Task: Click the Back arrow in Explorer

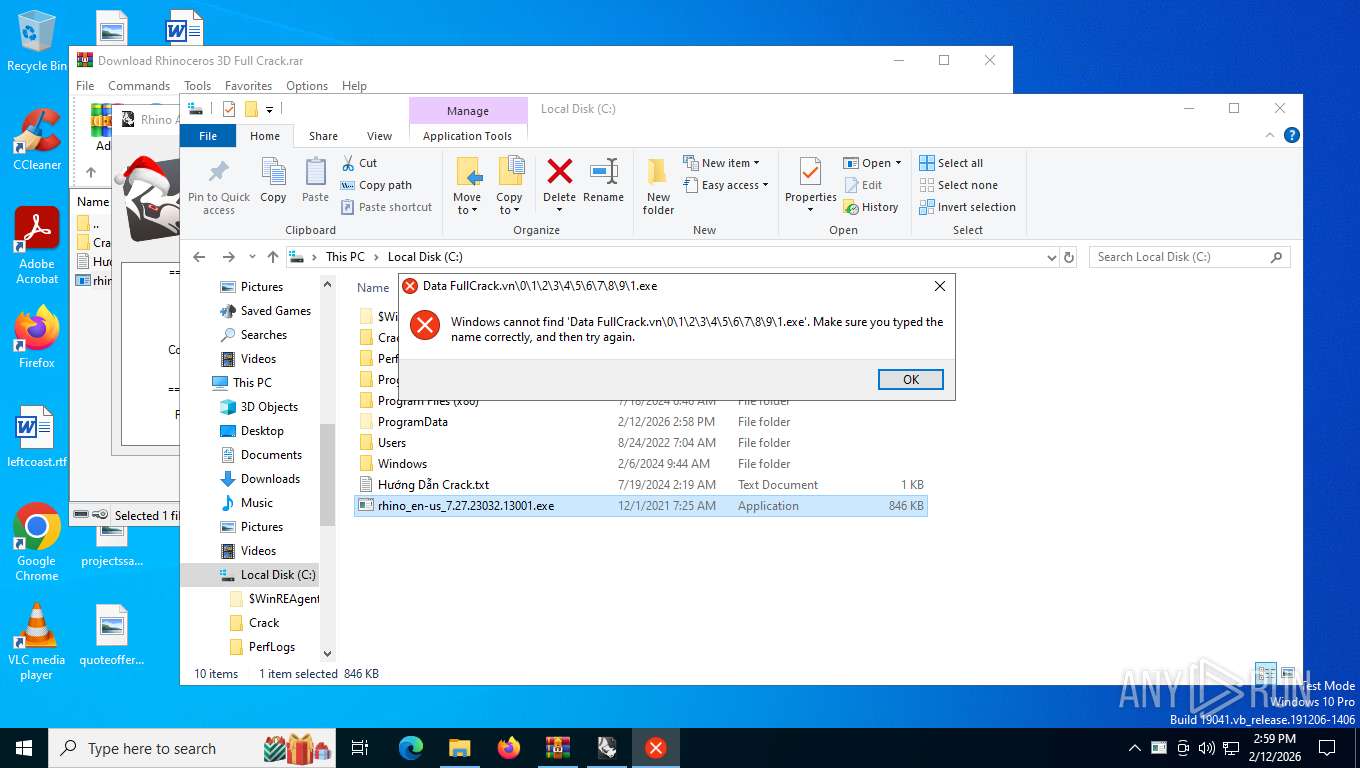Action: tap(199, 257)
